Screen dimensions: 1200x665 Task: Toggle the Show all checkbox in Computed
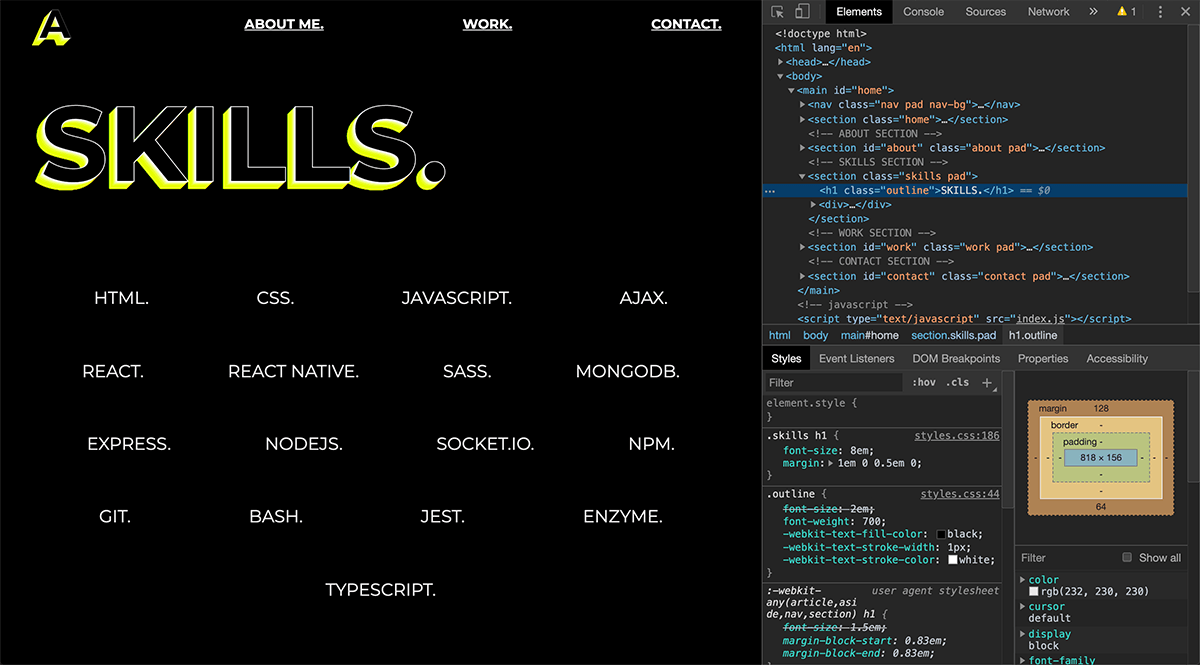point(1127,558)
